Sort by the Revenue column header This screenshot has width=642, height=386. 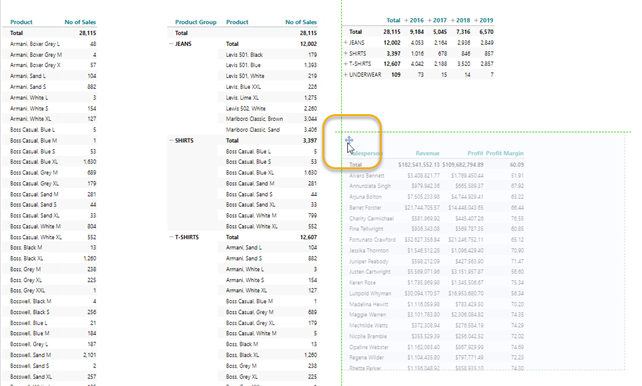pyautogui.click(x=427, y=153)
